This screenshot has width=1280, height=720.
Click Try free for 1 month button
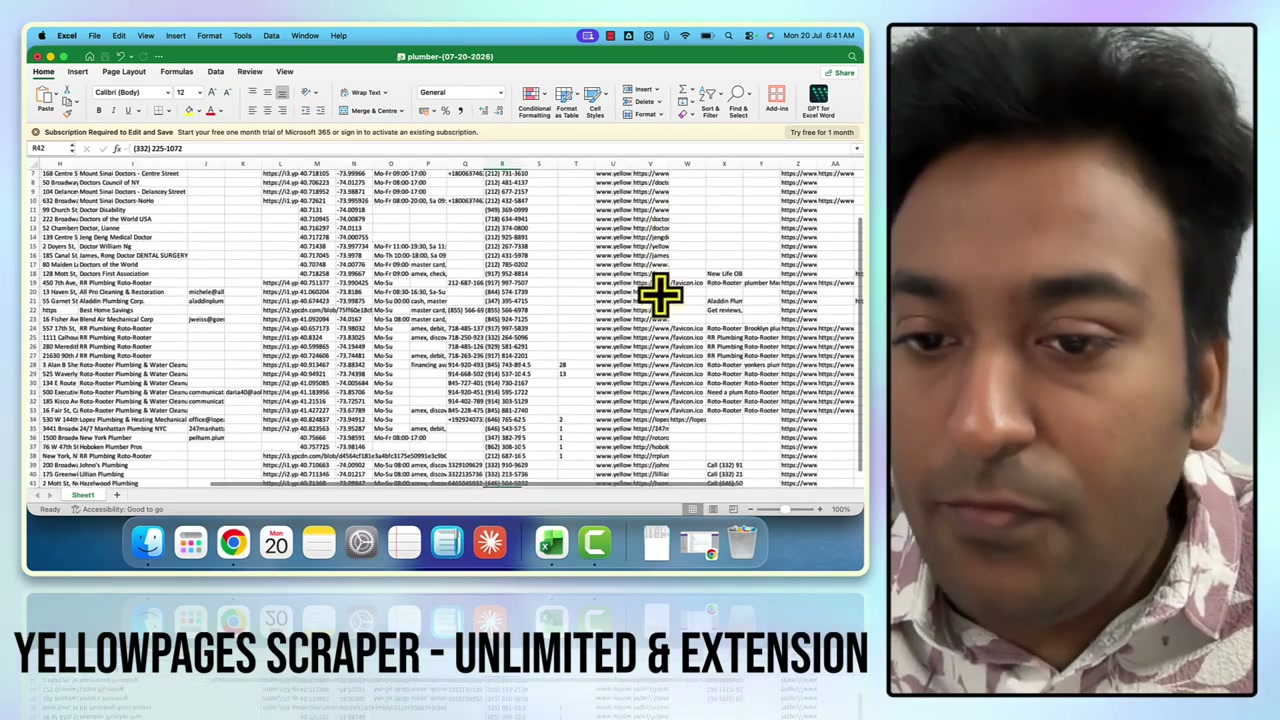point(822,132)
